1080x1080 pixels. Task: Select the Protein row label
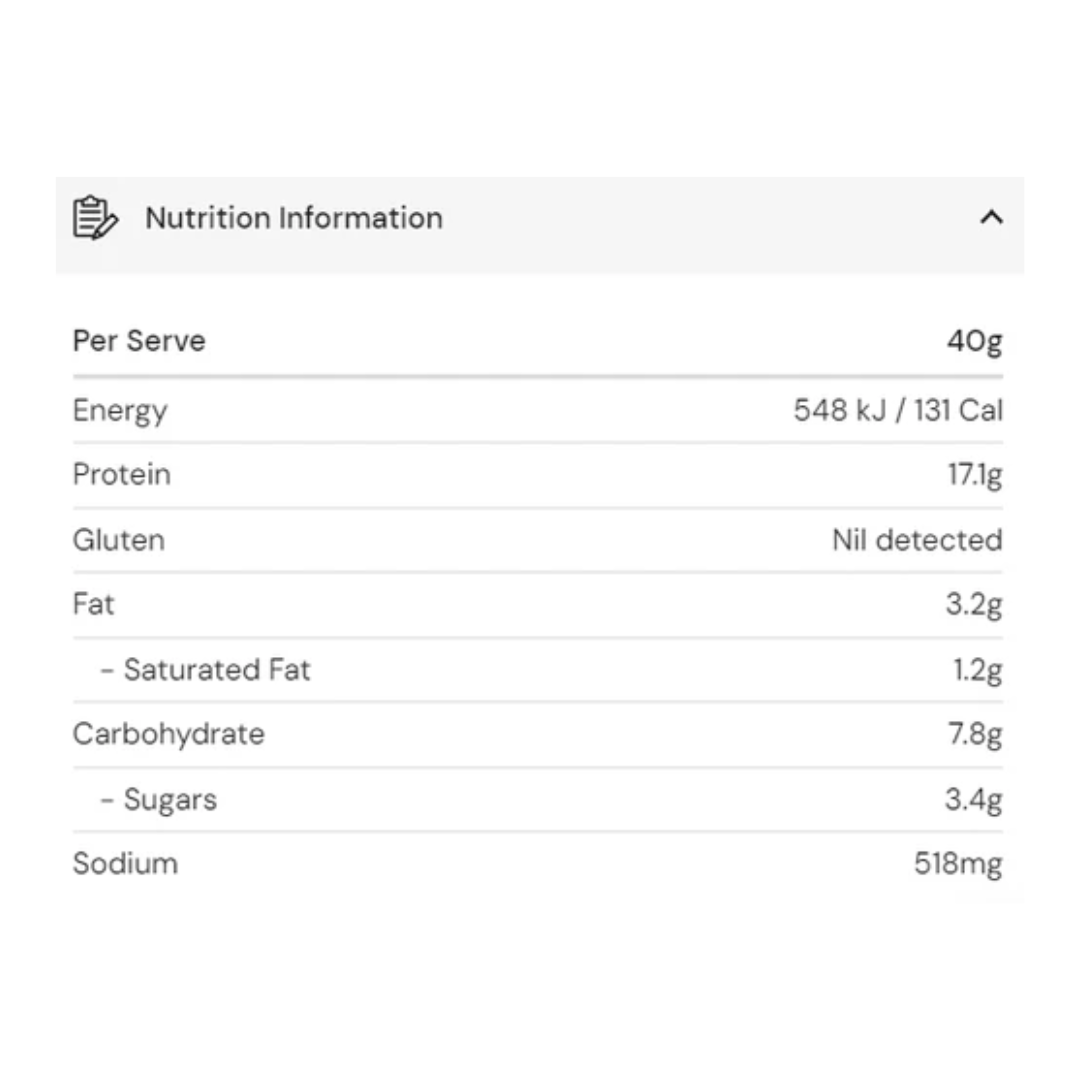(x=122, y=475)
